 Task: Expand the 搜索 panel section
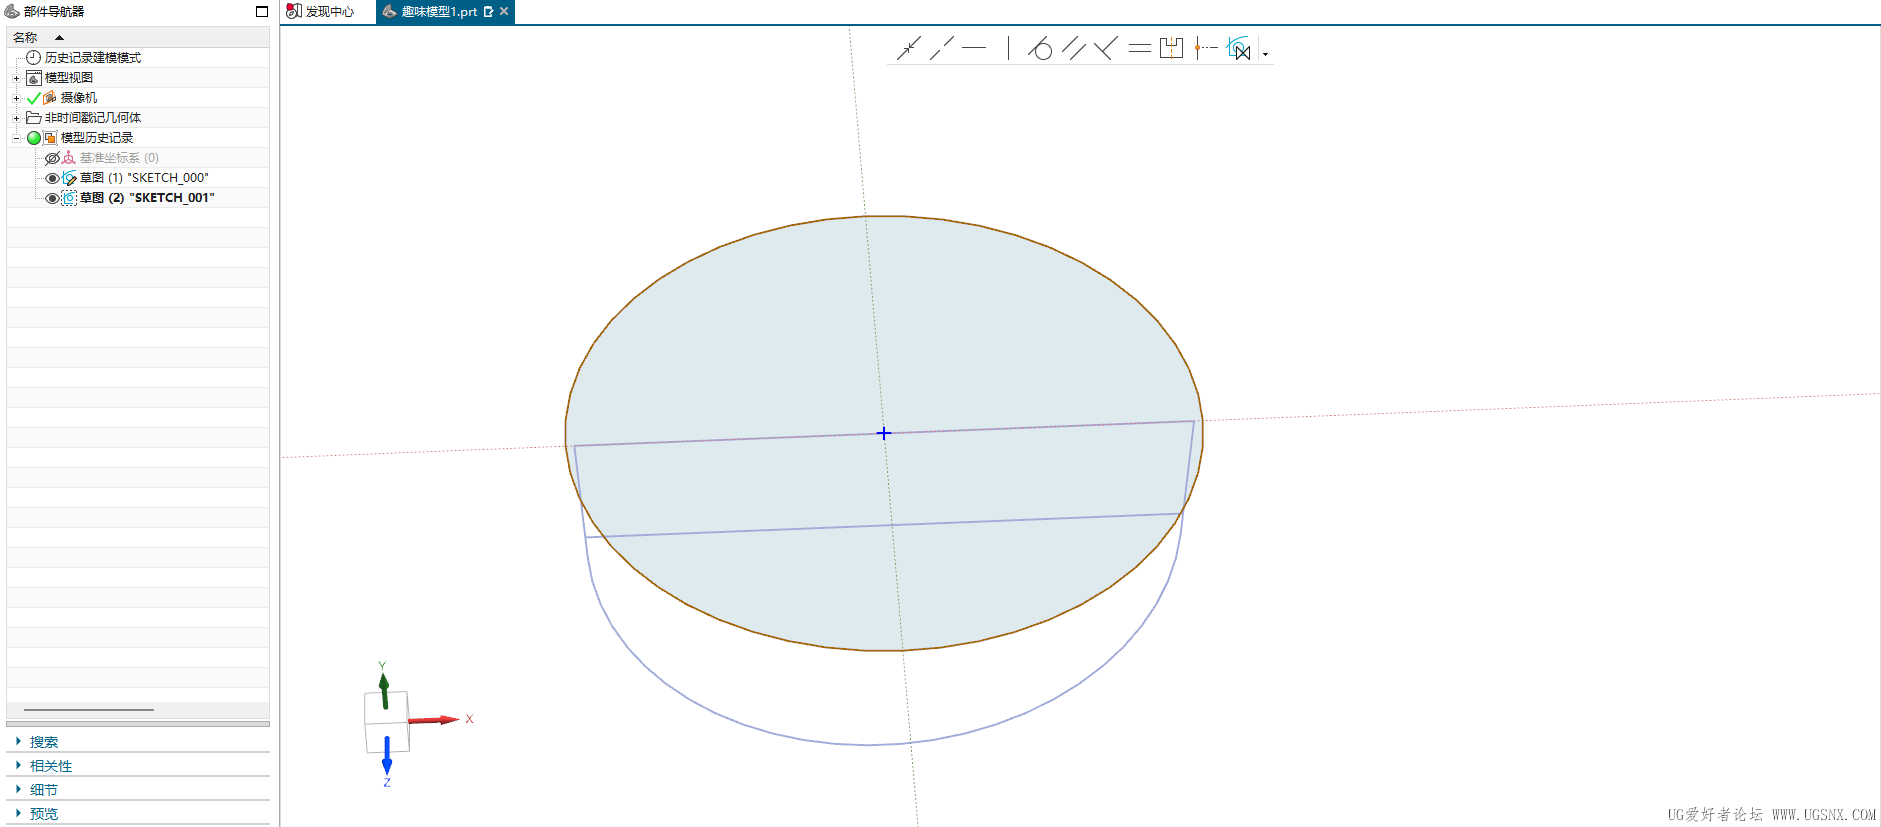click(x=43, y=742)
